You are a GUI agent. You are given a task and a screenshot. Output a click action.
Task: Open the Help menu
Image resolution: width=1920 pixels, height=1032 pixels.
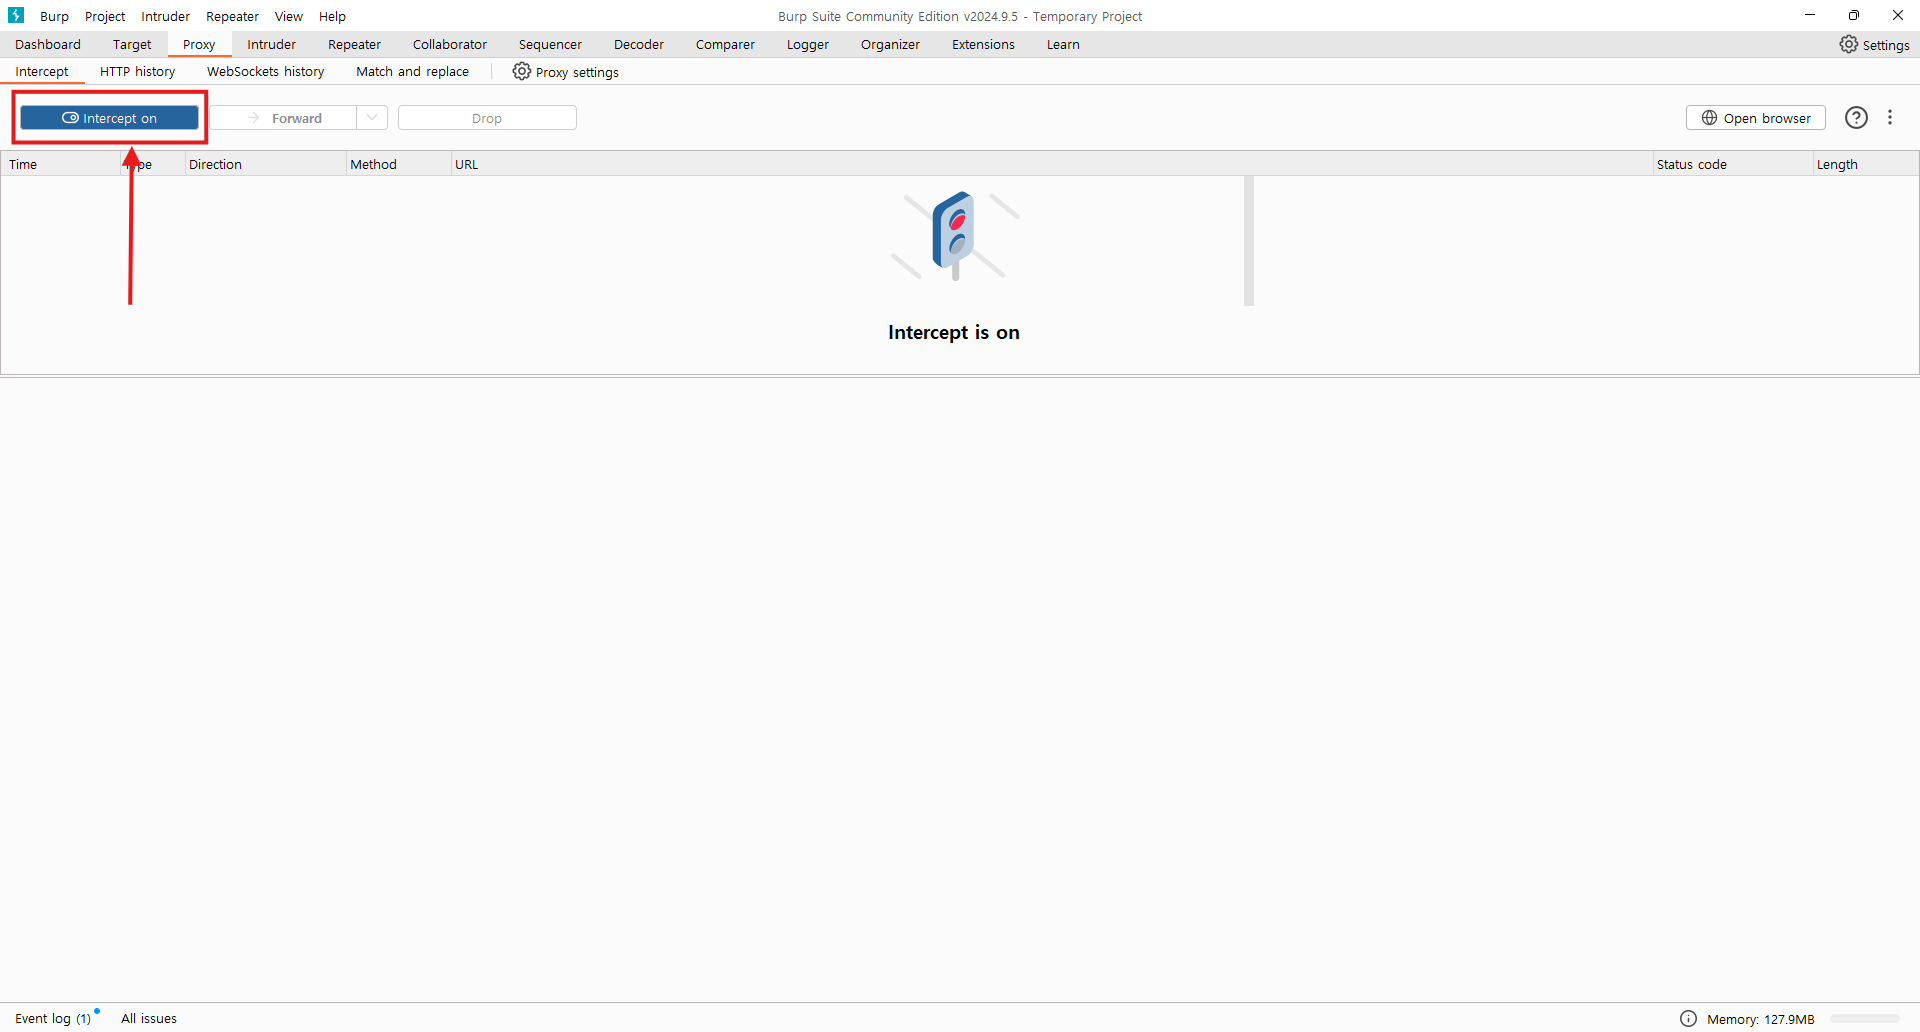click(332, 16)
